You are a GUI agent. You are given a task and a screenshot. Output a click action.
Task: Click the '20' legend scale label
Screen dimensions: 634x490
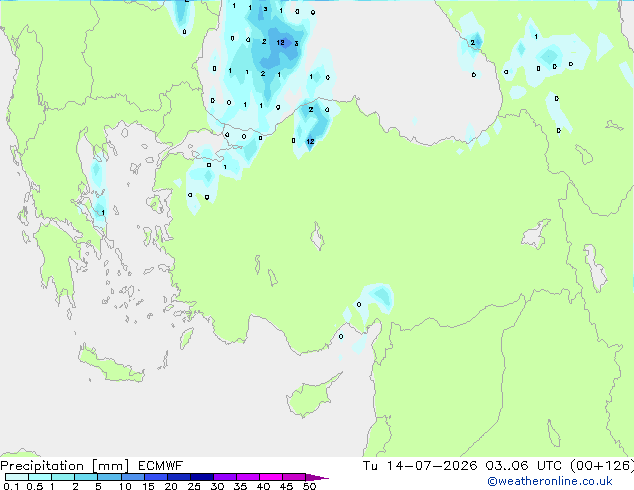pos(171,486)
